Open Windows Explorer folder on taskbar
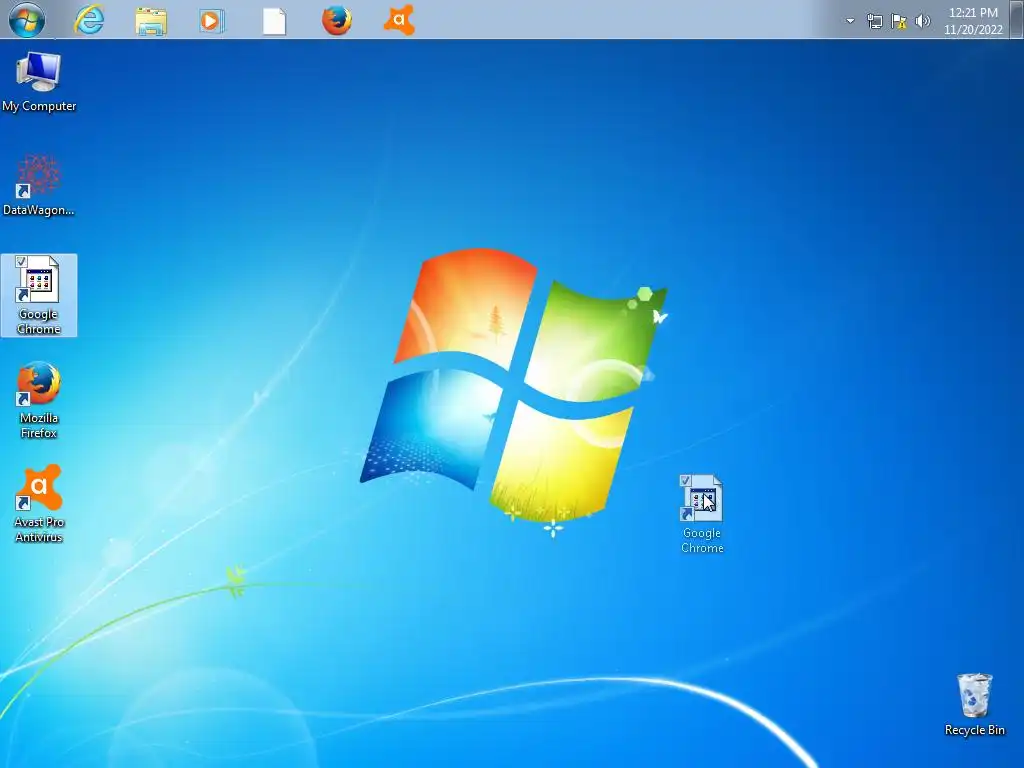Image resolution: width=1024 pixels, height=768 pixels. click(151, 20)
